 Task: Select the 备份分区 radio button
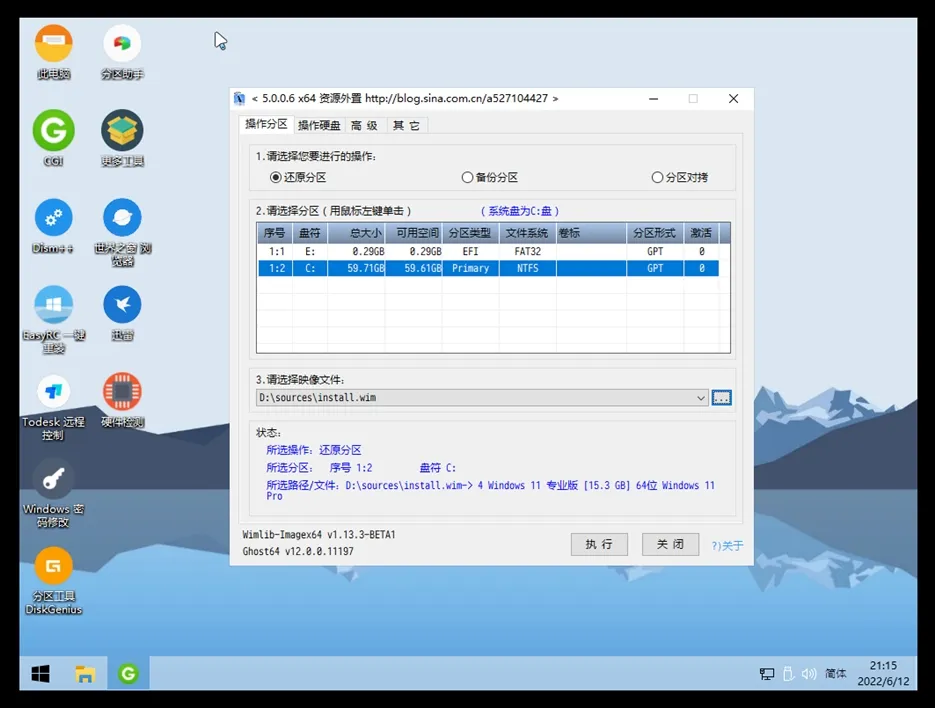tap(467, 177)
